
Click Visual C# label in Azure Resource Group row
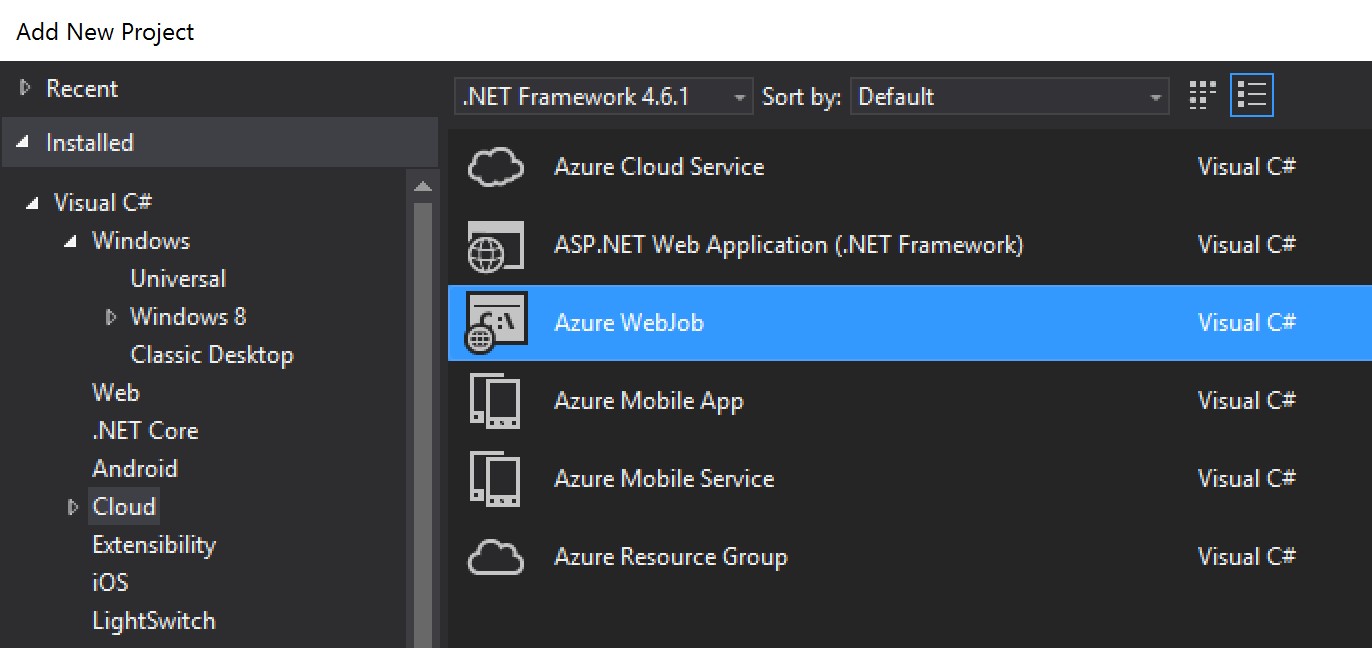[x=1247, y=557]
